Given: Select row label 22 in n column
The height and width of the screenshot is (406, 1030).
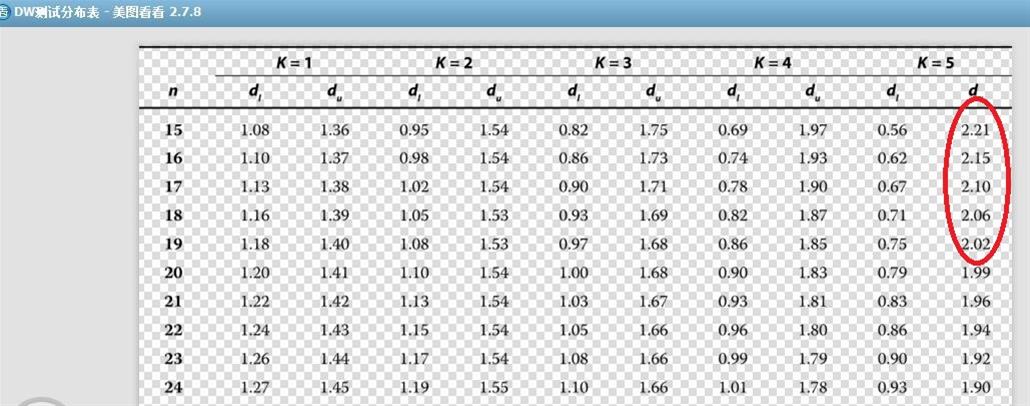Looking at the screenshot, I should (x=173, y=330).
